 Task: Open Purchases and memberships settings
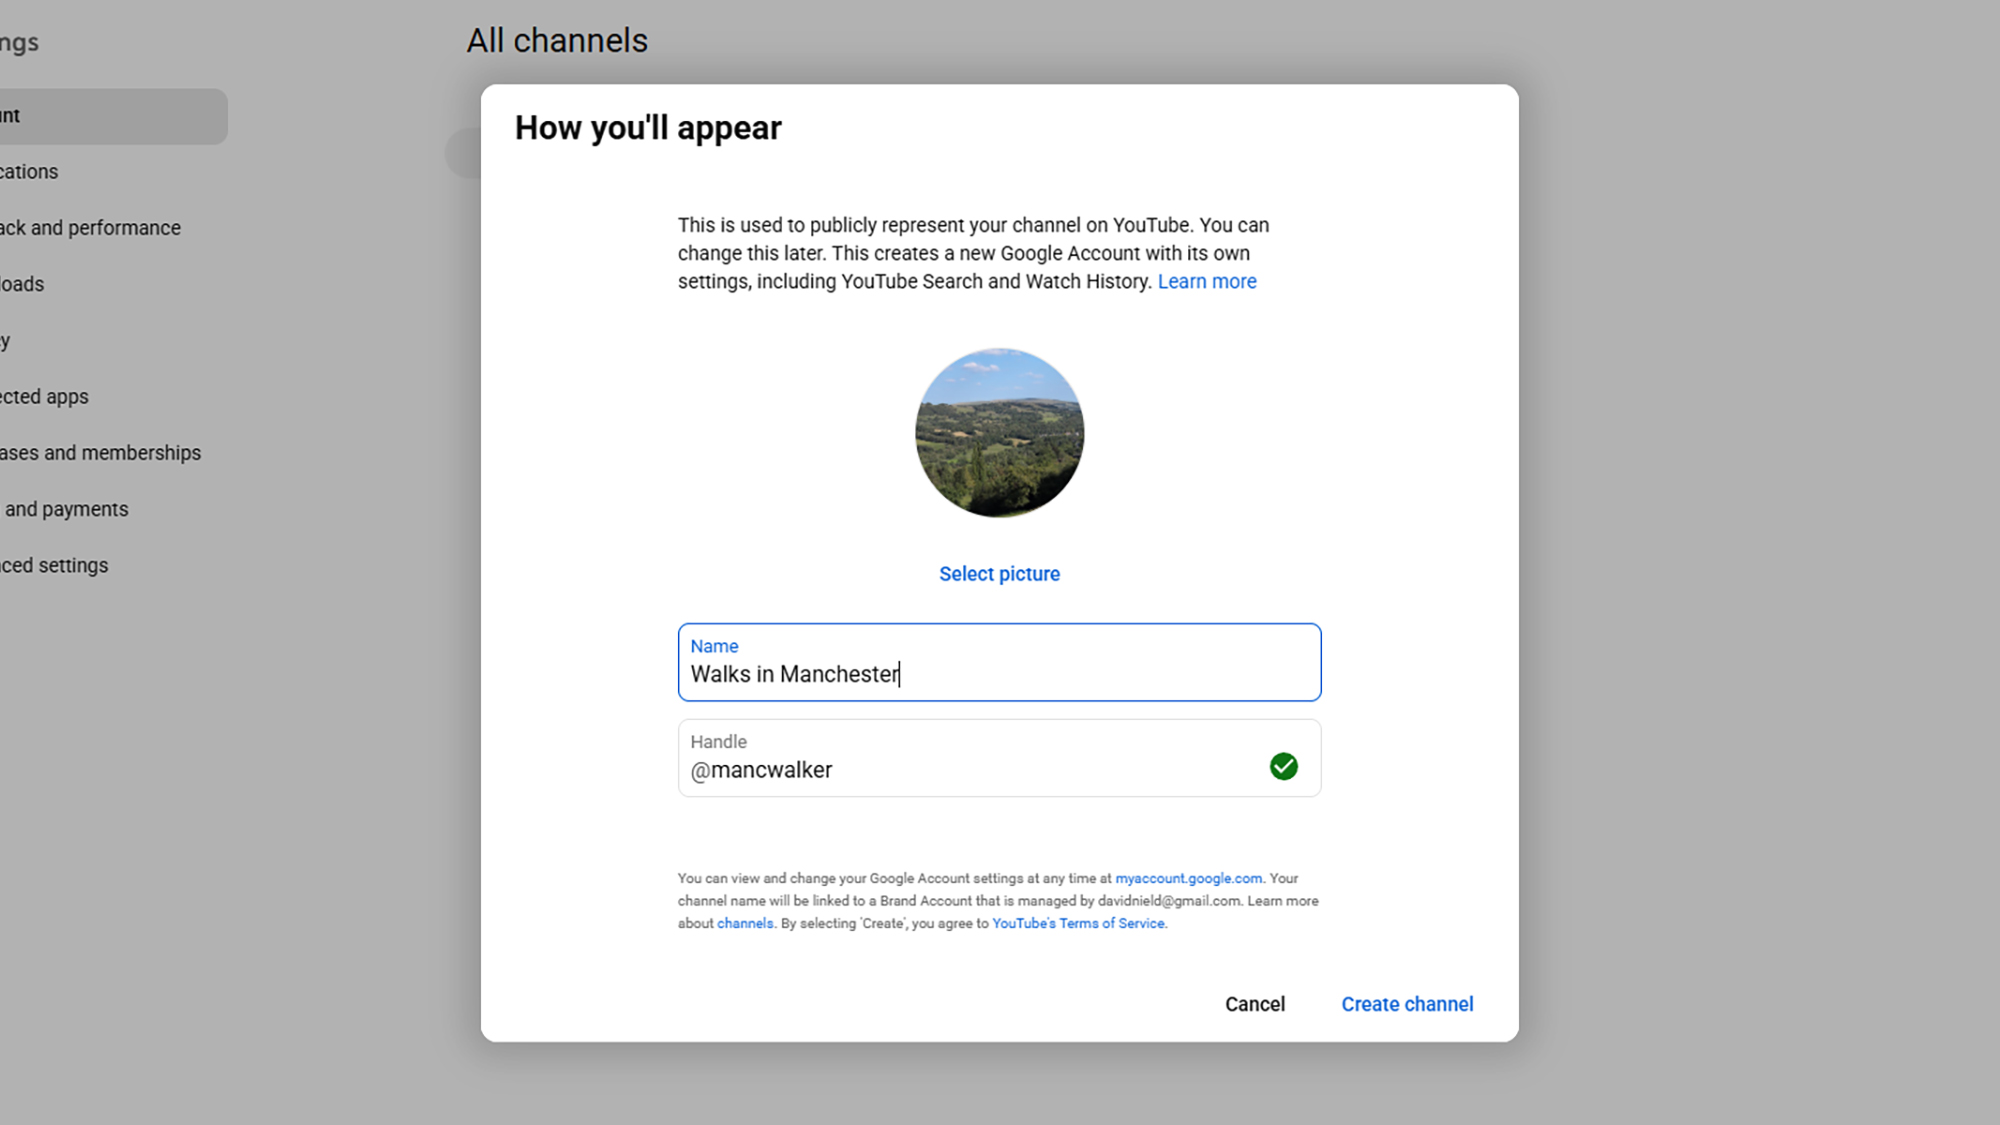pyautogui.click(x=100, y=453)
